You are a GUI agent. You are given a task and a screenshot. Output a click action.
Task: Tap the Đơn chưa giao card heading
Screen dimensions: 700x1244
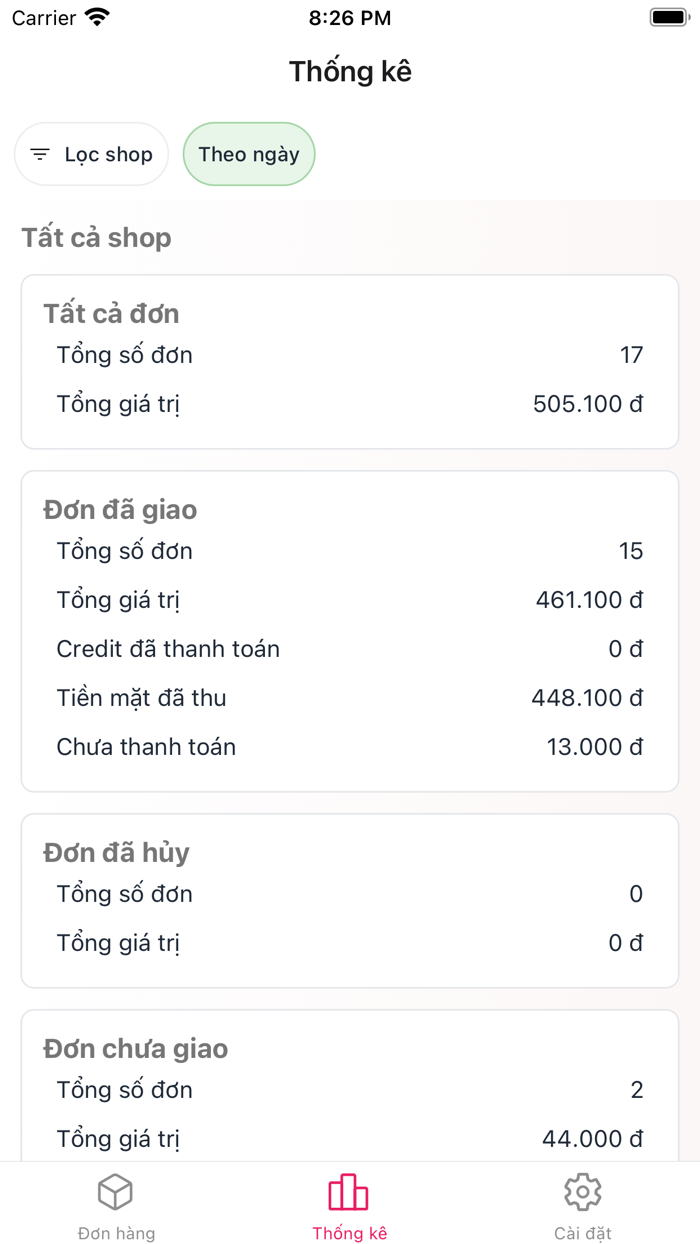click(135, 1049)
